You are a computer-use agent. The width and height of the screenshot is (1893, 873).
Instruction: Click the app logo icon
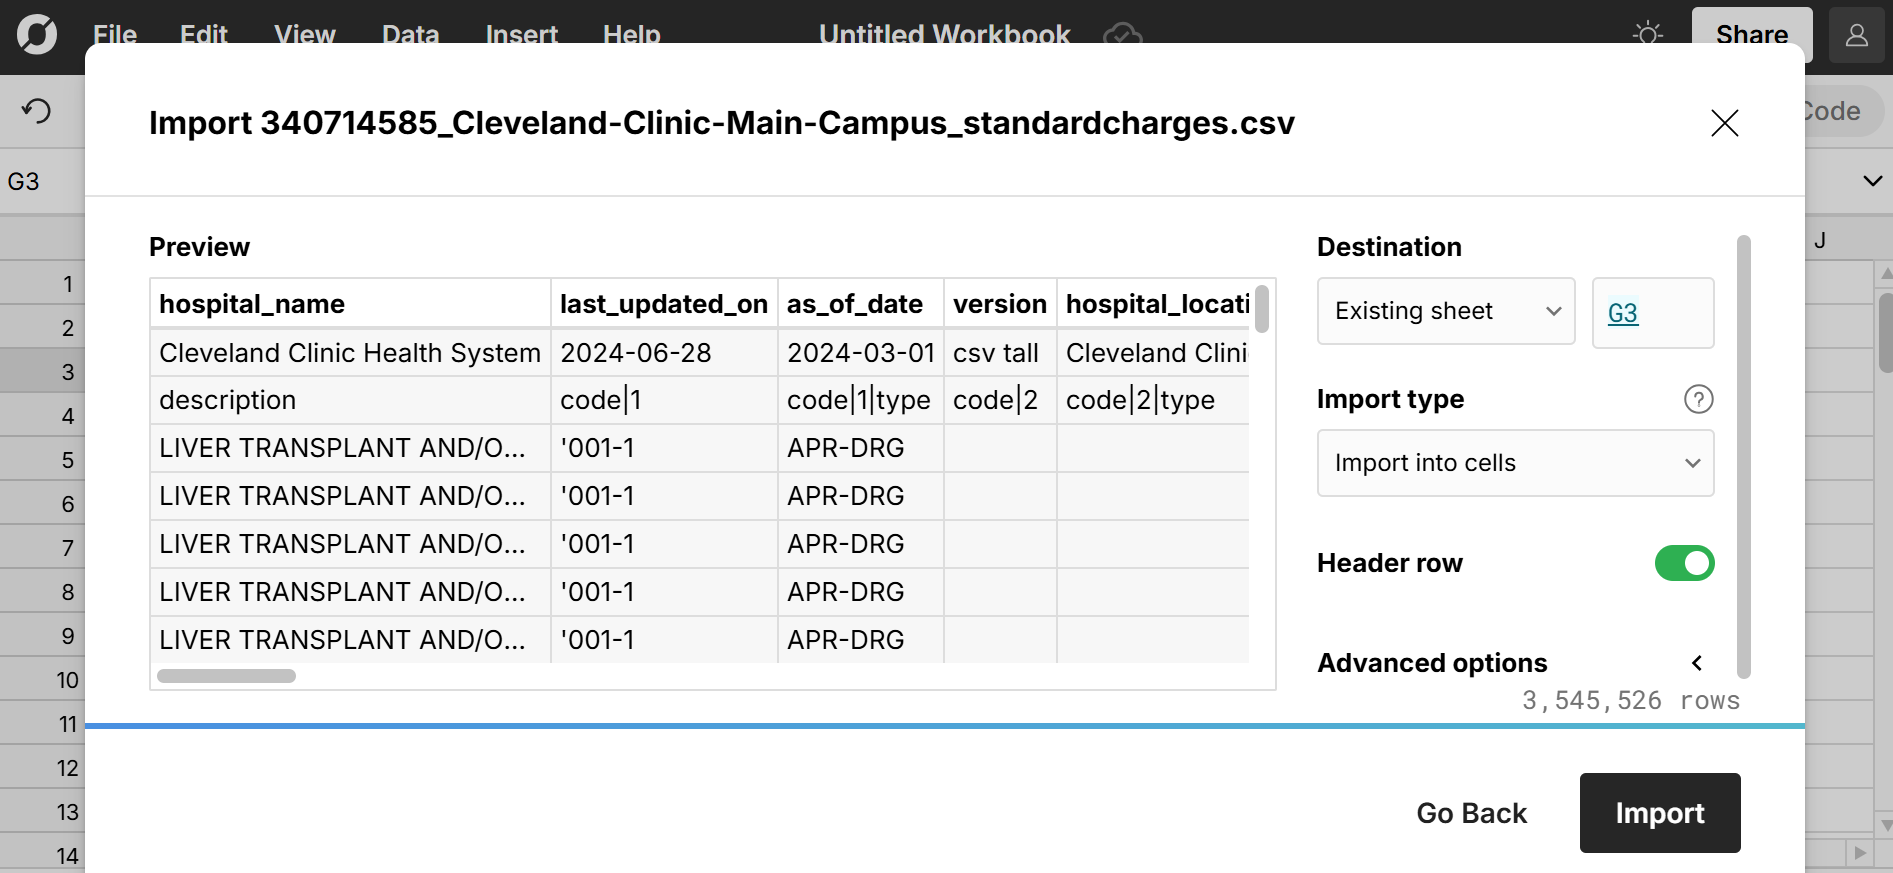pos(37,34)
